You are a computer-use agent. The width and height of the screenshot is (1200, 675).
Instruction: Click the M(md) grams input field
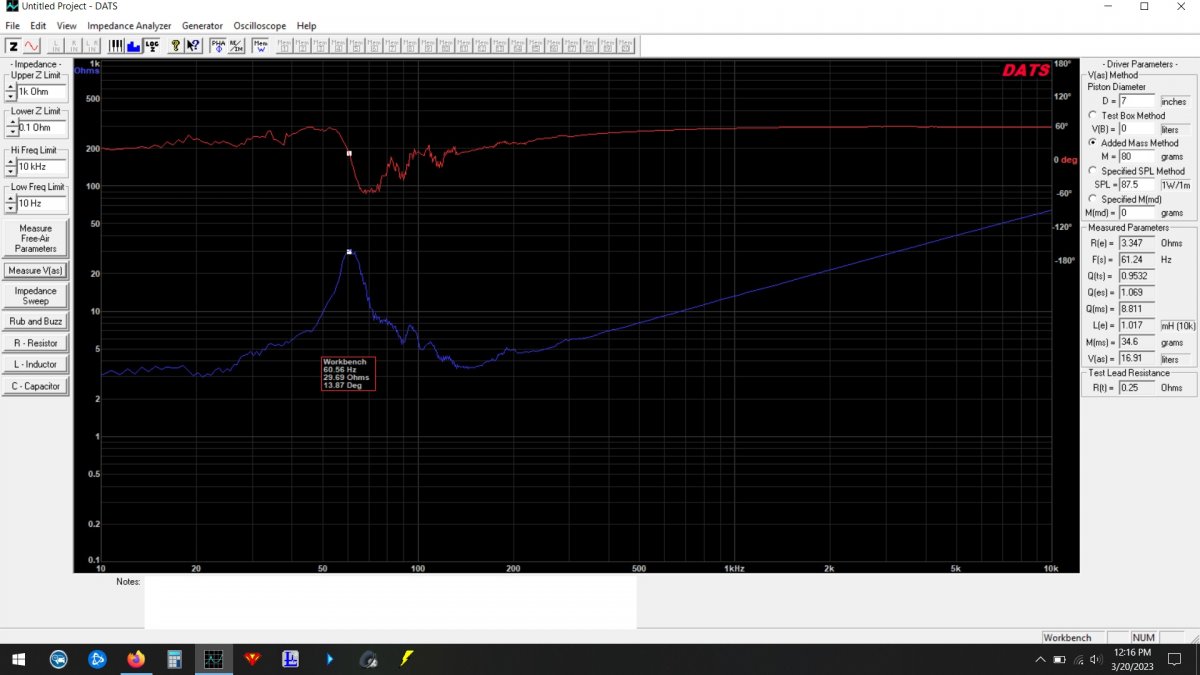[1137, 213]
